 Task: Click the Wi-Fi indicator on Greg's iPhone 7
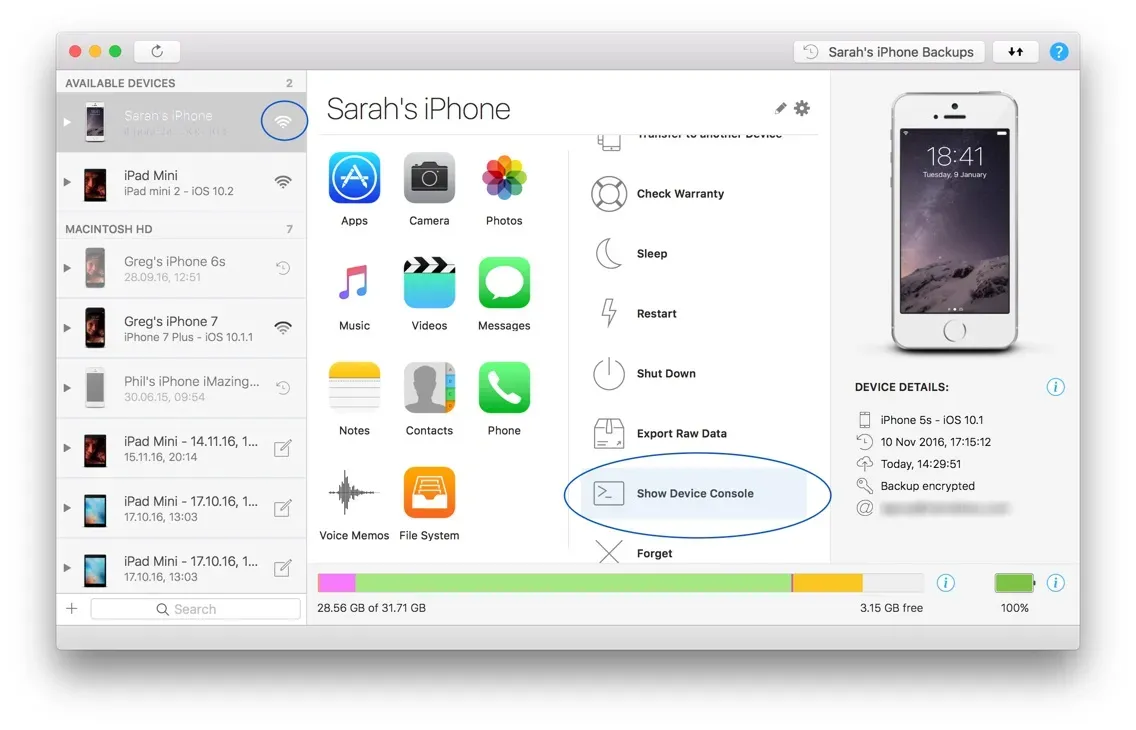(x=283, y=327)
